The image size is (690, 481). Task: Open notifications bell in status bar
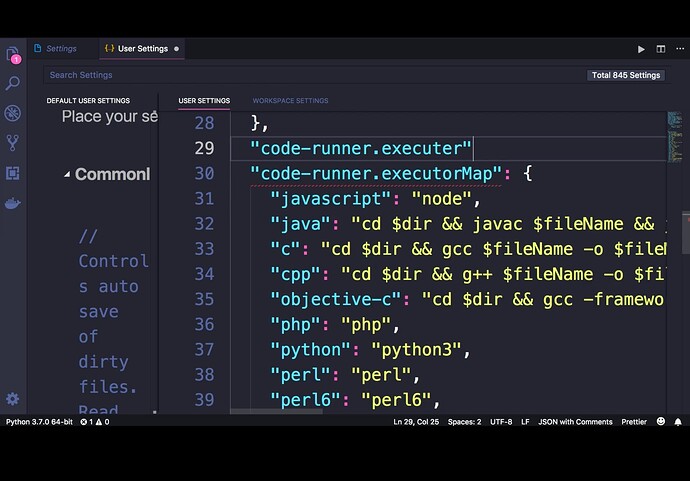(678, 422)
